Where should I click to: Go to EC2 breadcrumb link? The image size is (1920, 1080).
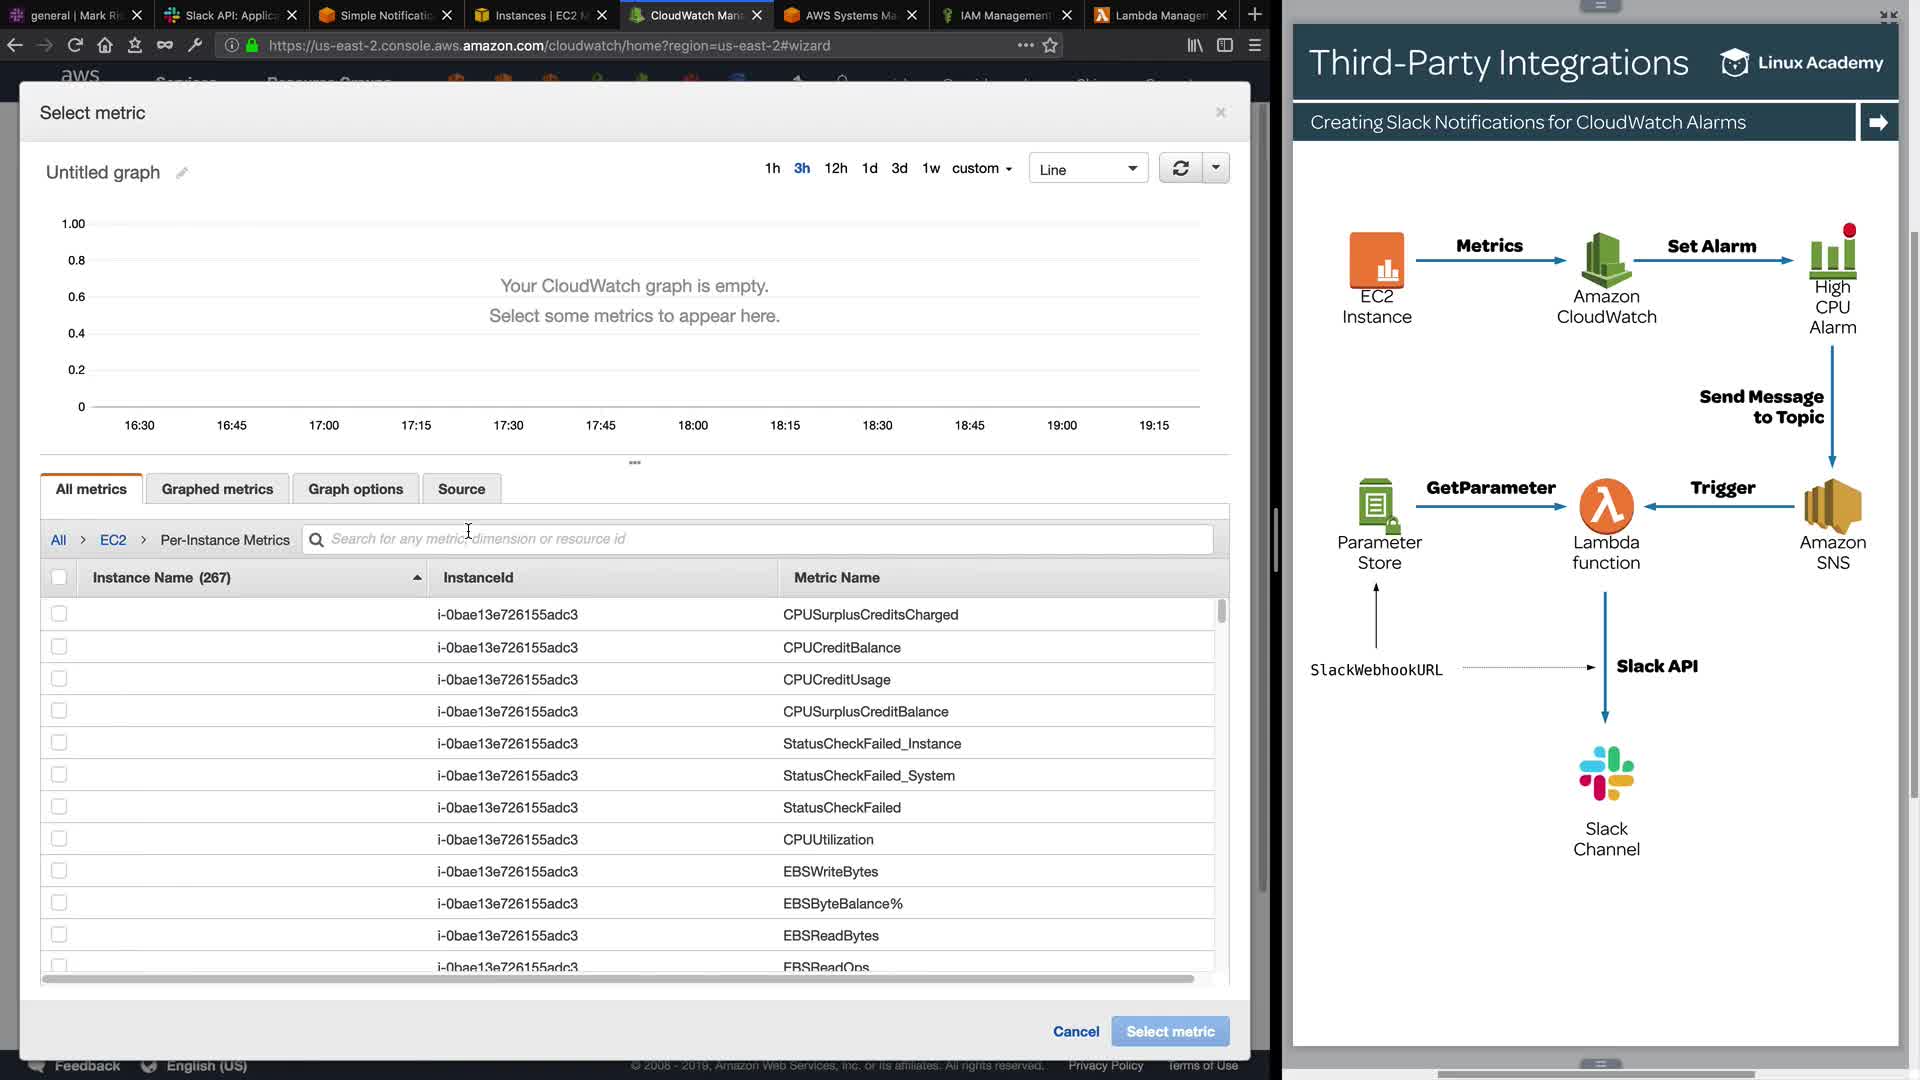point(113,540)
